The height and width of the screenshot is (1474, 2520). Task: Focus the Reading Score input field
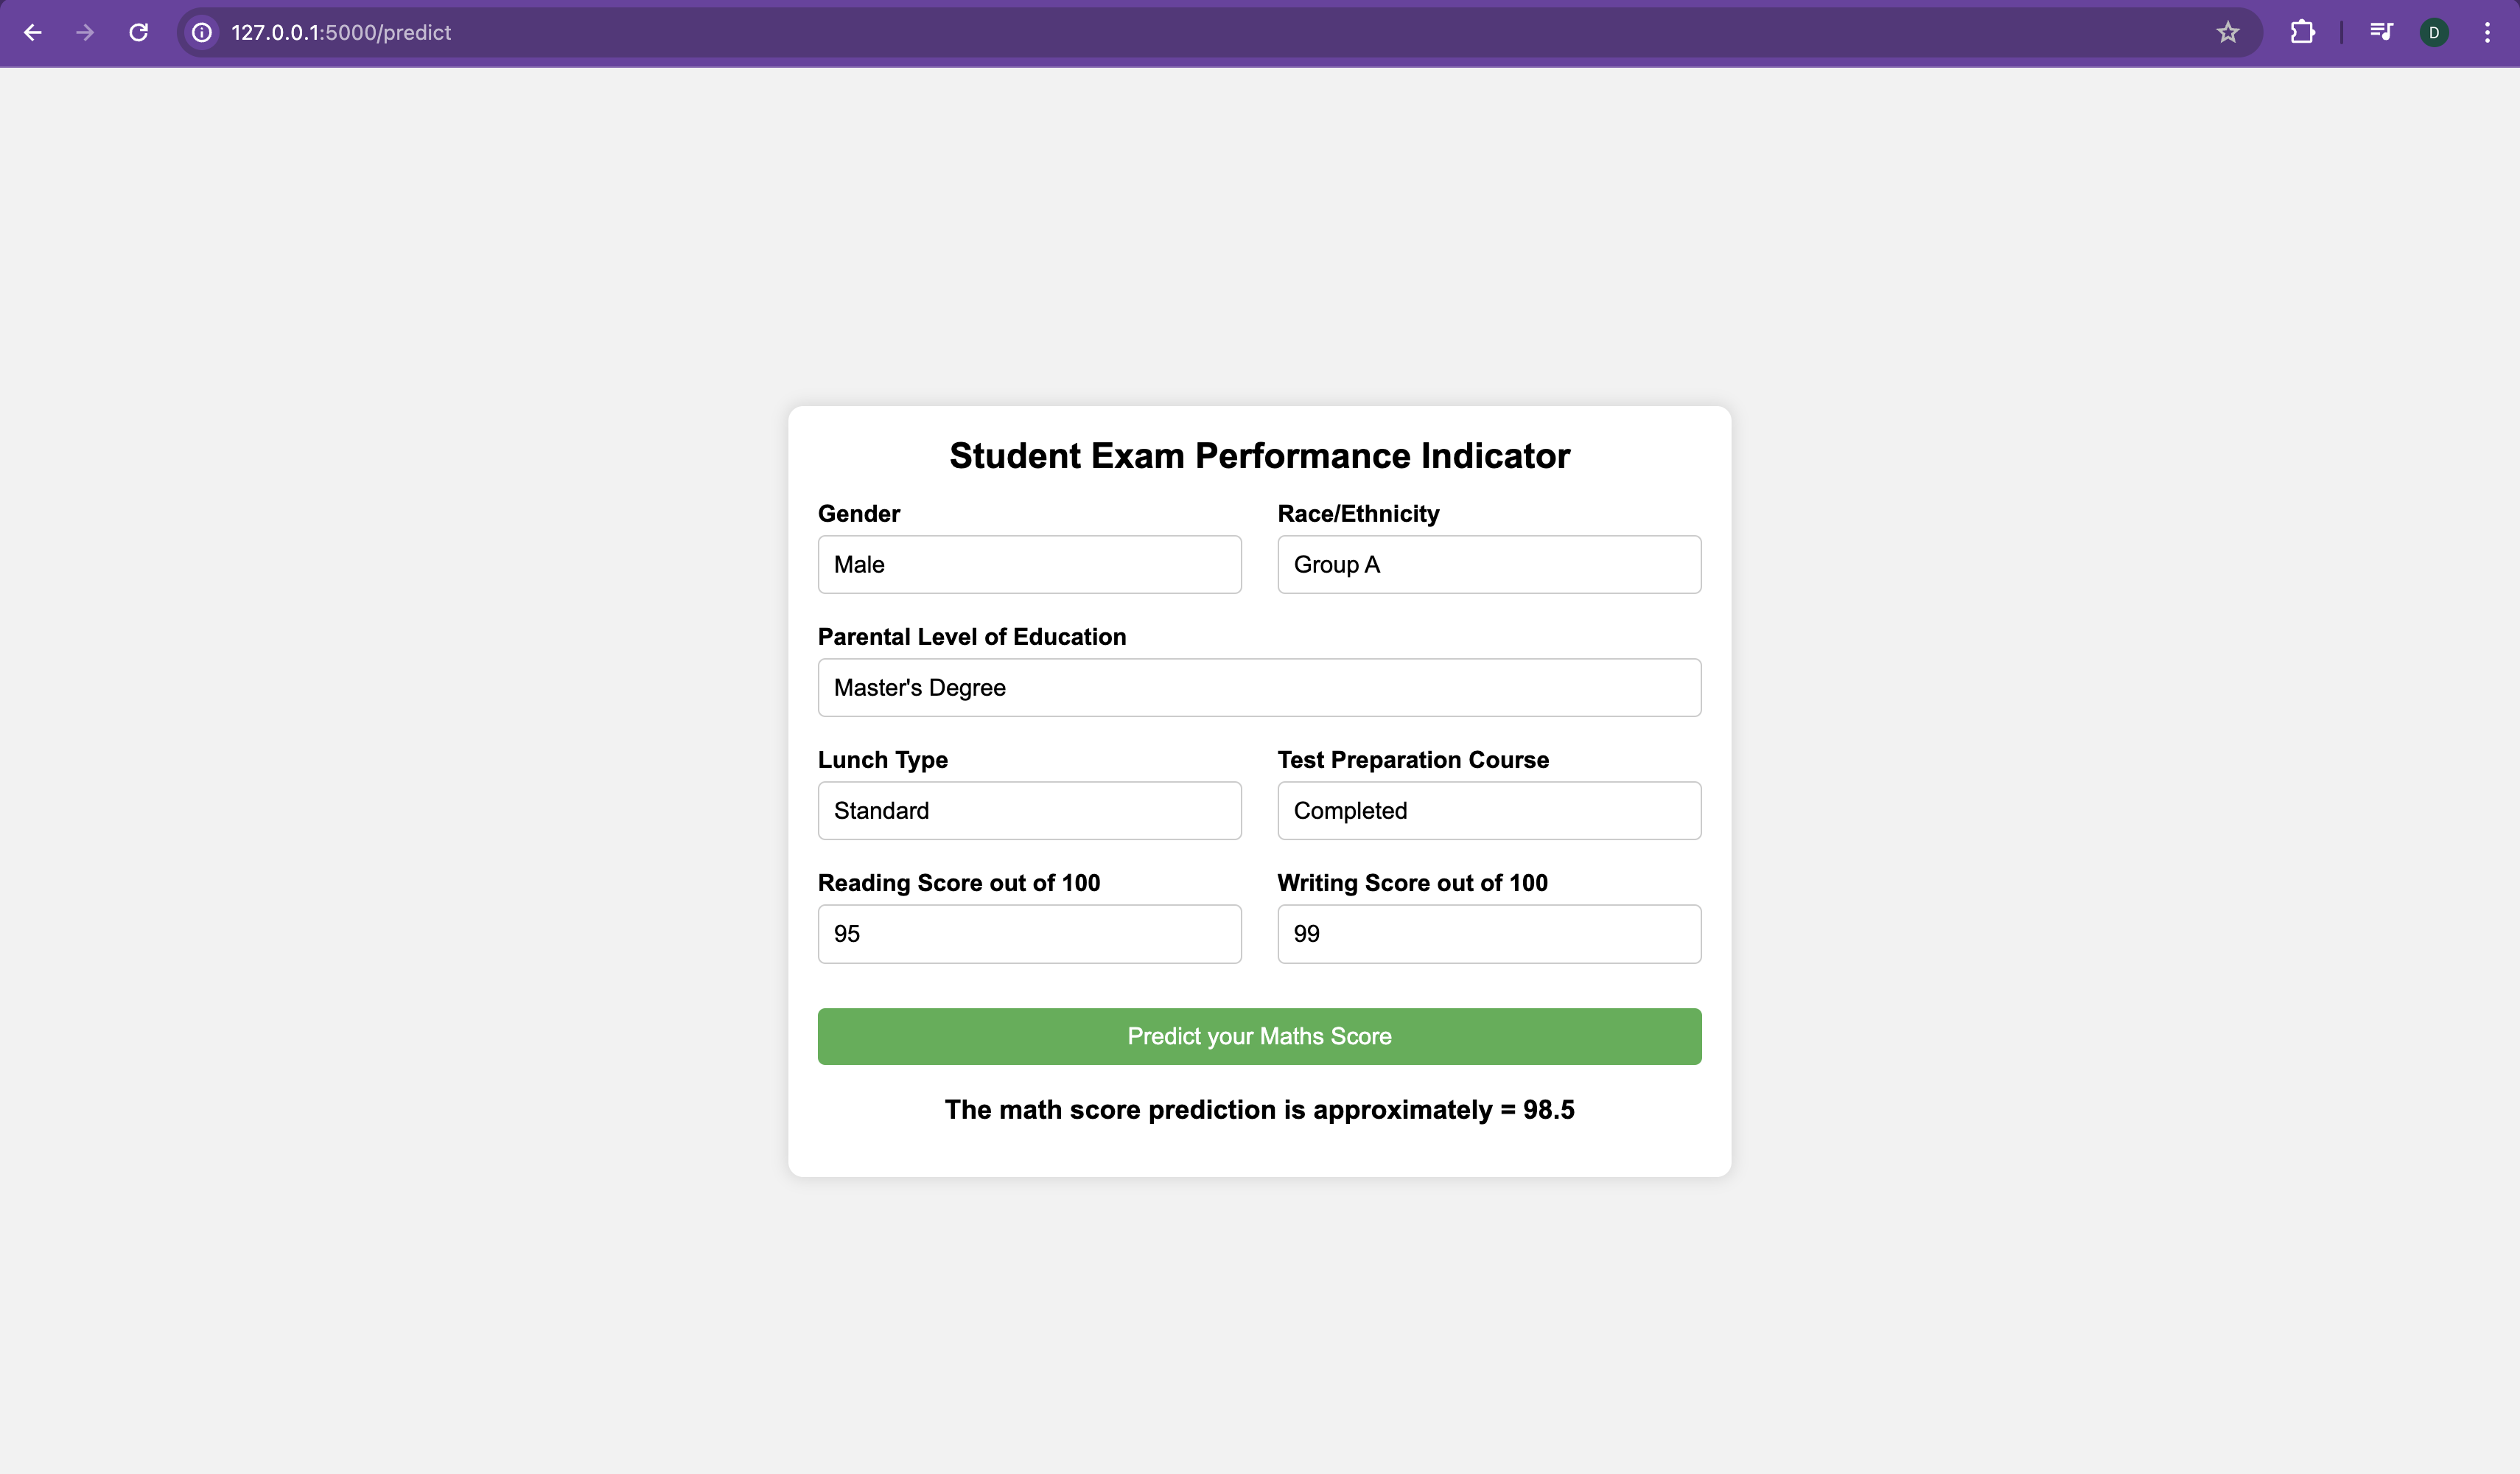click(1030, 934)
